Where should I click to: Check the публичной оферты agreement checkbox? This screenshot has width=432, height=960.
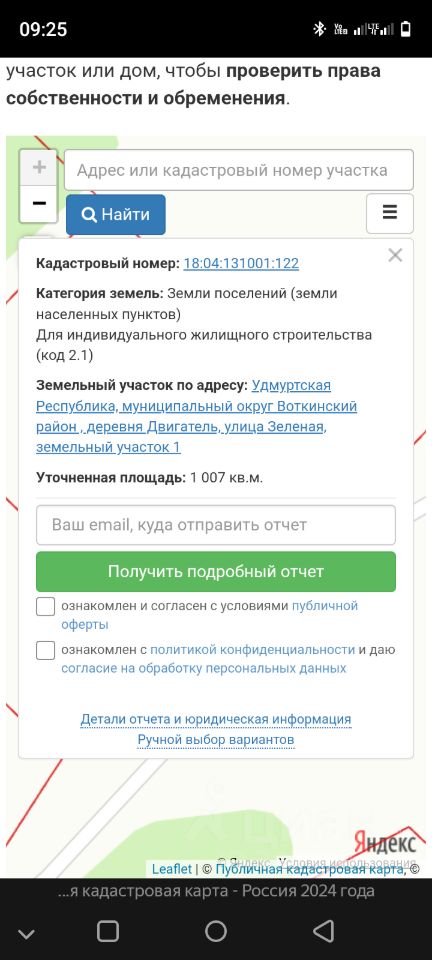pos(45,607)
